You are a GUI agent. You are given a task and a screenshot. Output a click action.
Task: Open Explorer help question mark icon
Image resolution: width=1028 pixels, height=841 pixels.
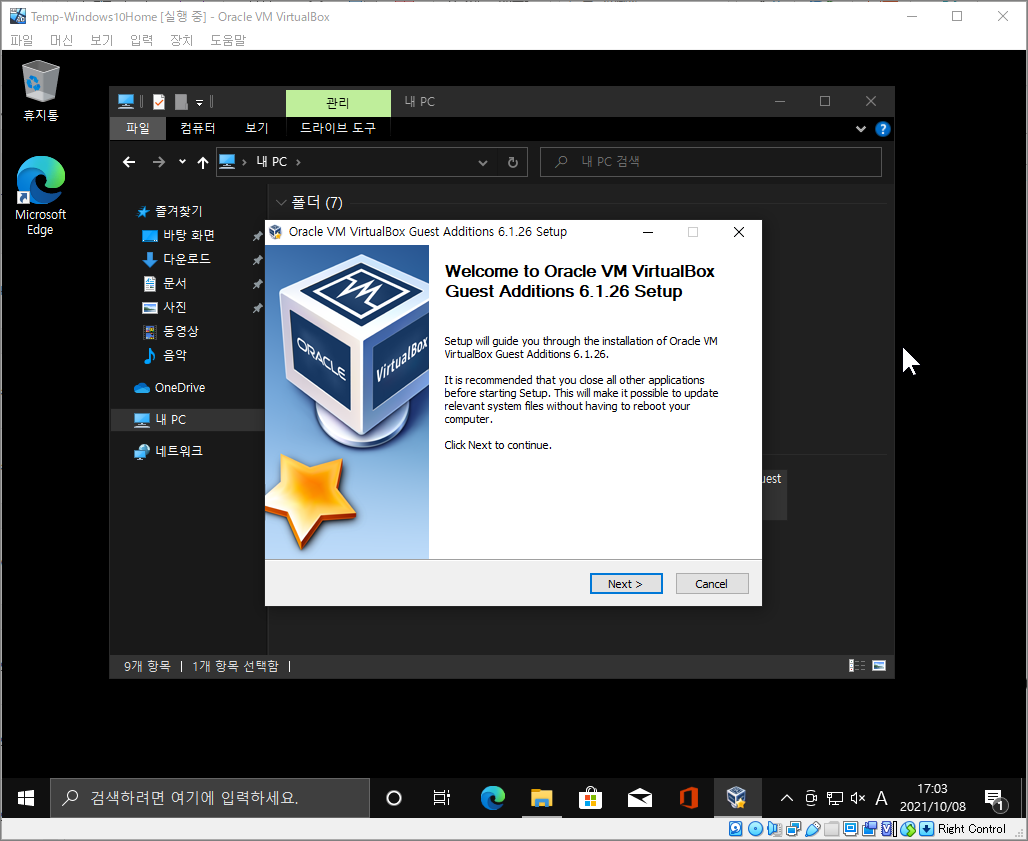pyautogui.click(x=882, y=129)
